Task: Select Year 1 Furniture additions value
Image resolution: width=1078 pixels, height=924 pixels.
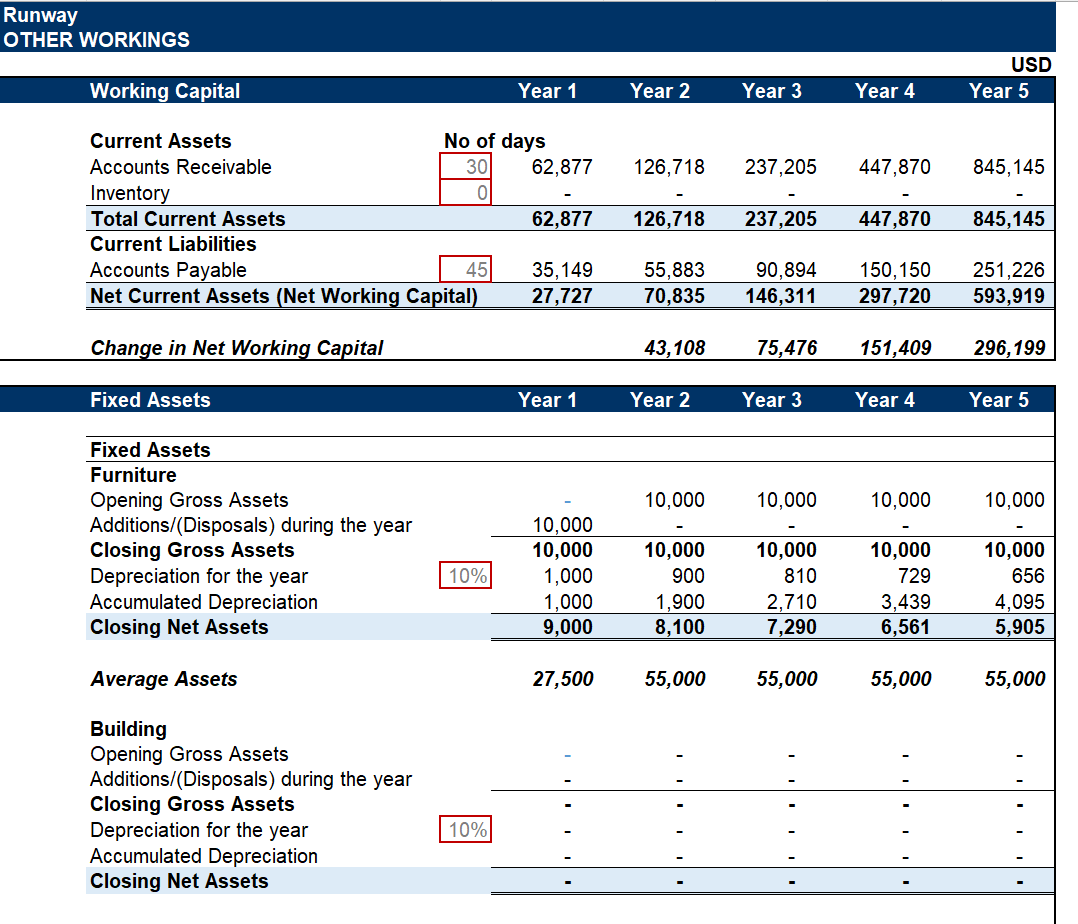Action: pyautogui.click(x=562, y=525)
